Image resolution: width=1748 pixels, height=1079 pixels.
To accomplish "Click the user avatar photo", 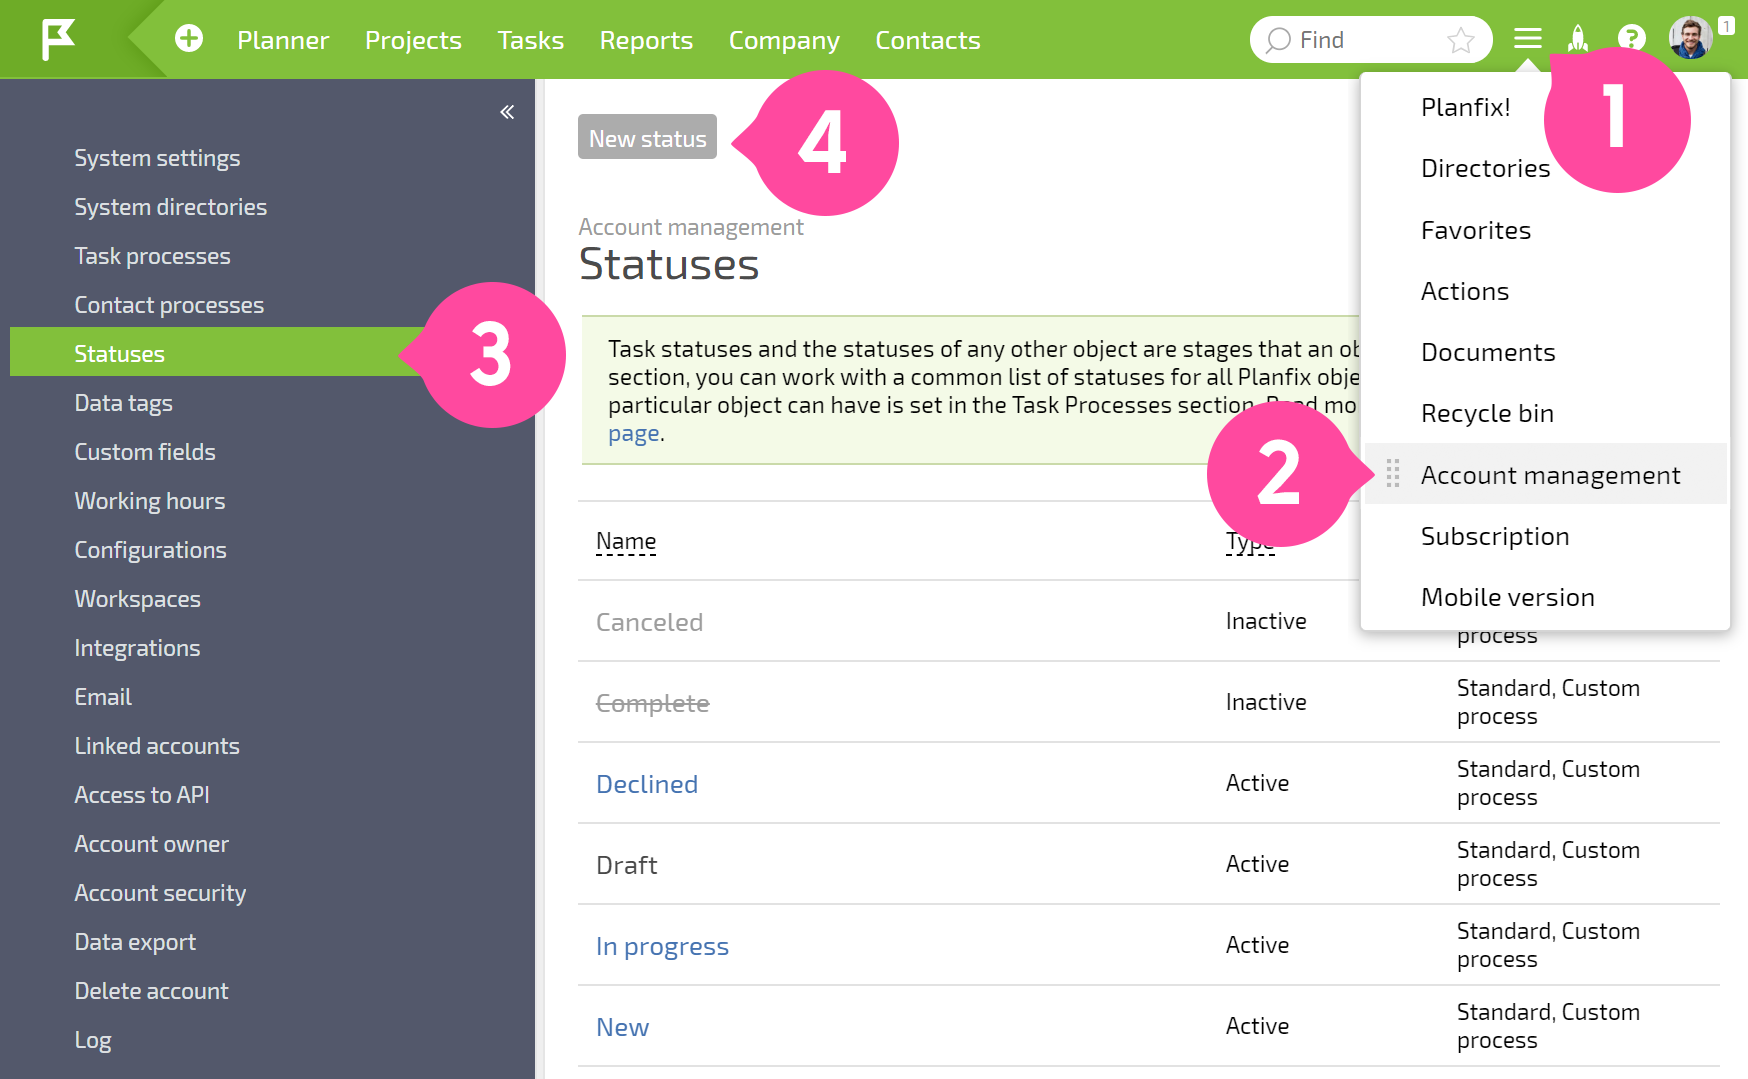I will [1691, 38].
